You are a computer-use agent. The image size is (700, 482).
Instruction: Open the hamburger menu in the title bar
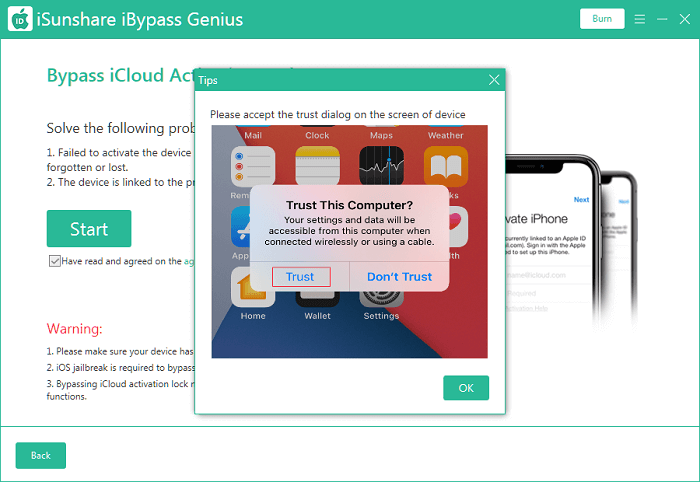[x=640, y=19]
